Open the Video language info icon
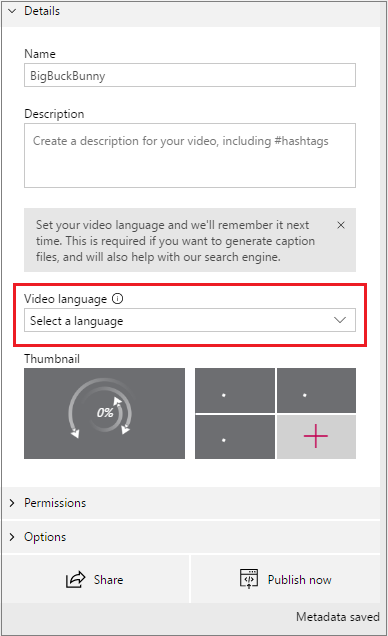 click(x=118, y=299)
